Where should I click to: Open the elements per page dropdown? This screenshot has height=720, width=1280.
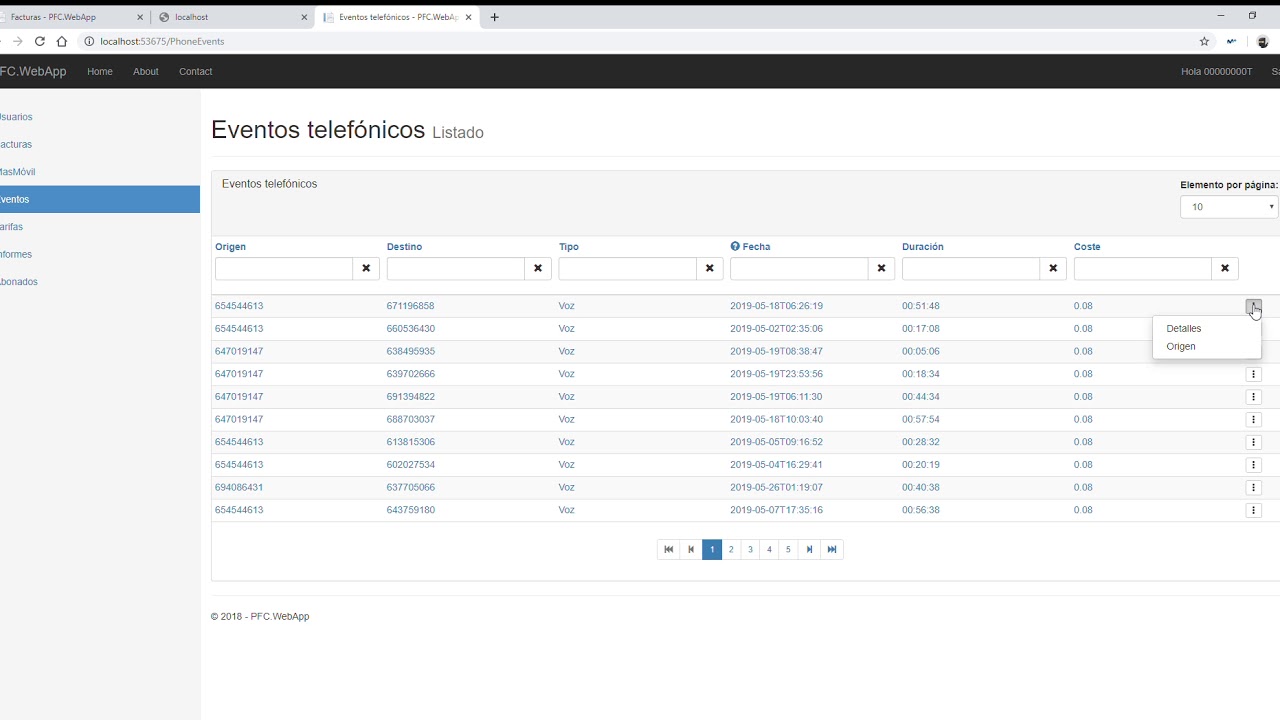click(x=1229, y=207)
